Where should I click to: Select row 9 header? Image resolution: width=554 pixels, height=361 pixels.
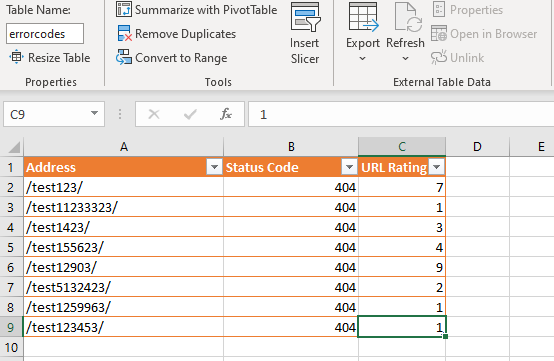click(x=11, y=327)
